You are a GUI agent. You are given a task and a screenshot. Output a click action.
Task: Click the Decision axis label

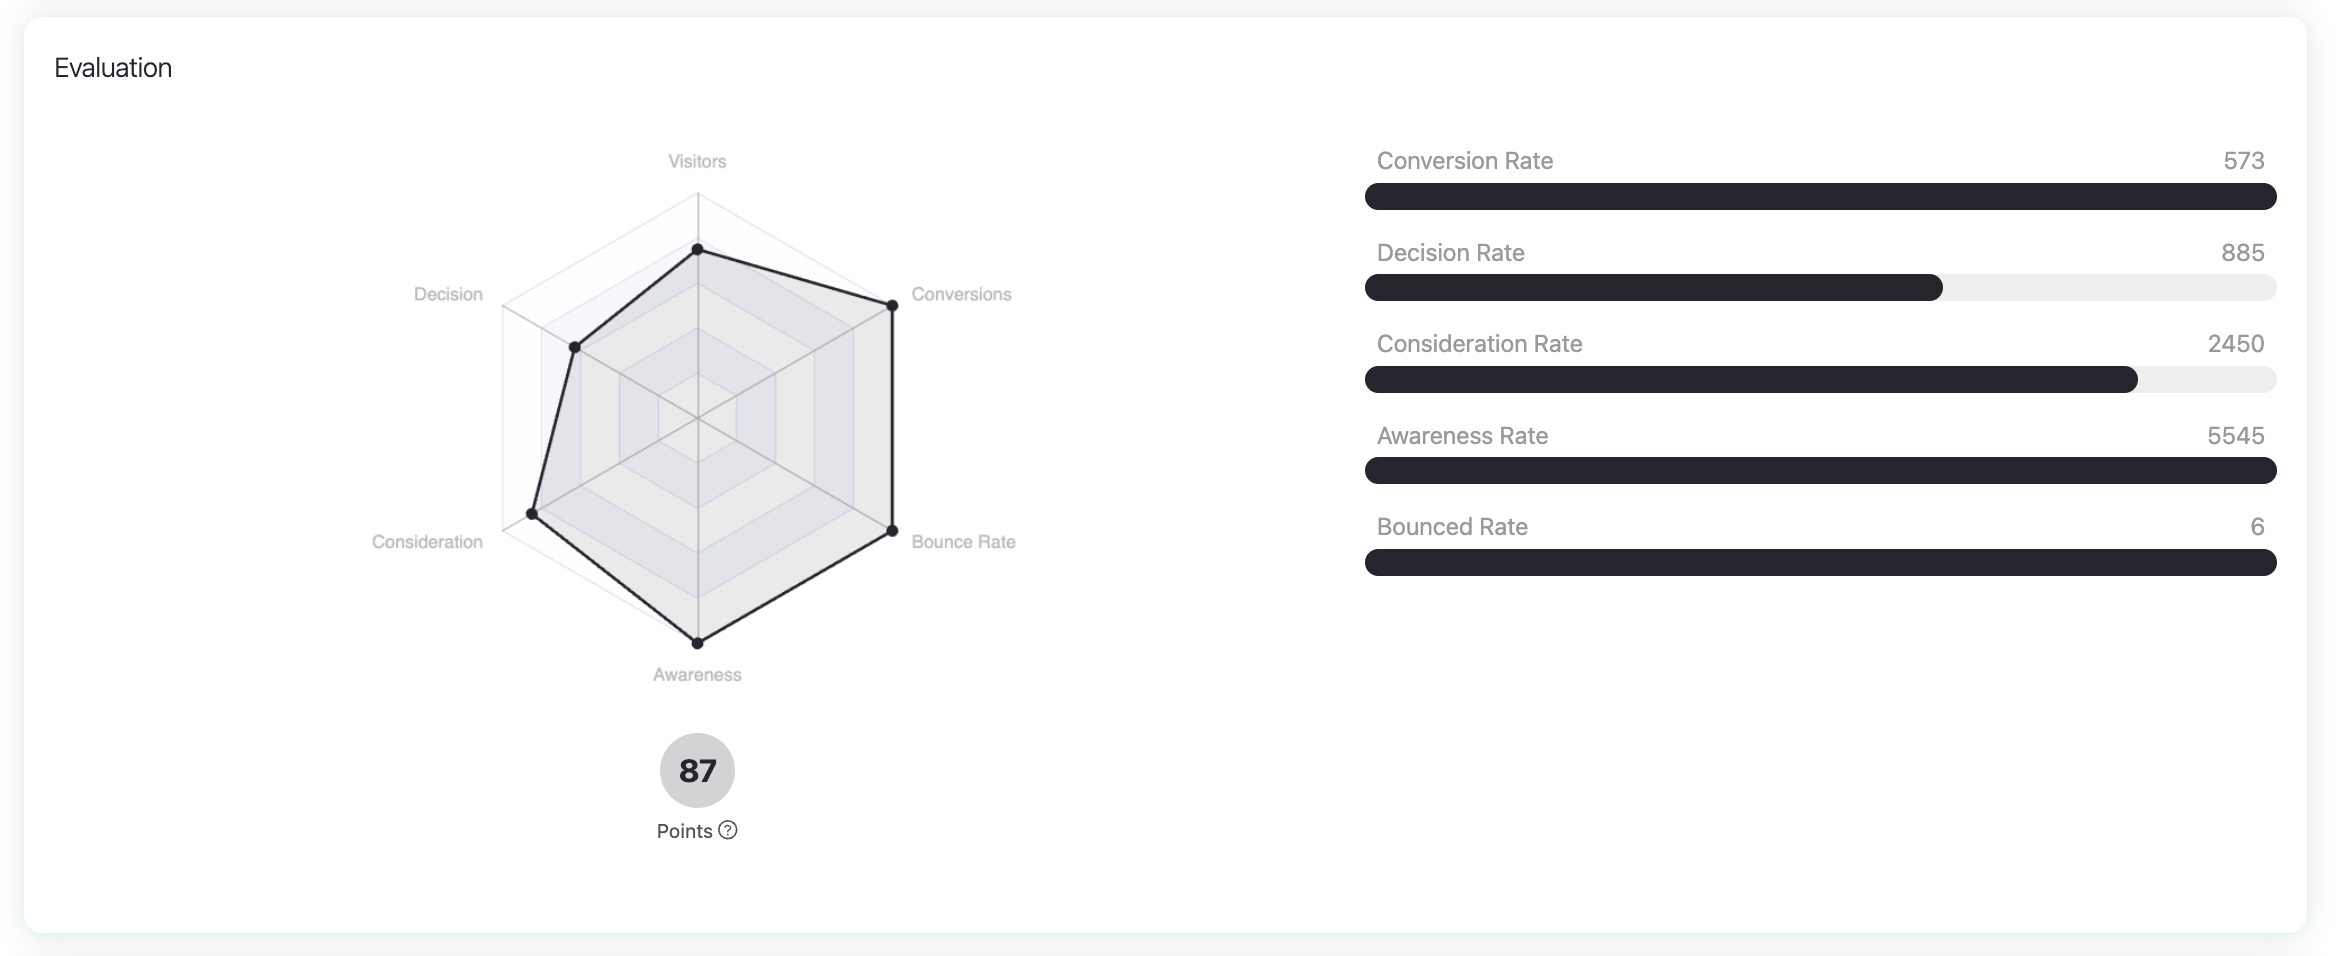[448, 294]
